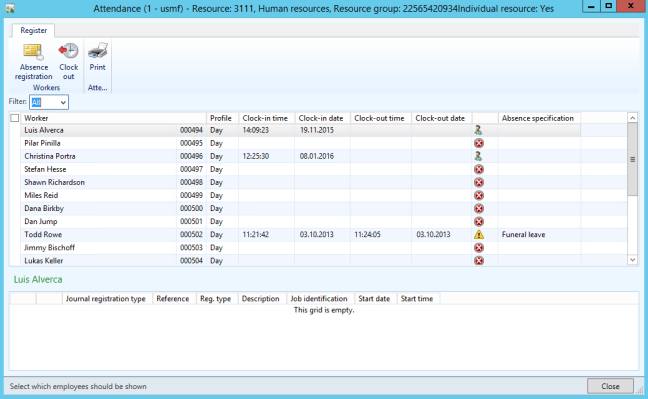Screen dimensions: 648x399
Task: Click the Close button
Action: click(610, 386)
